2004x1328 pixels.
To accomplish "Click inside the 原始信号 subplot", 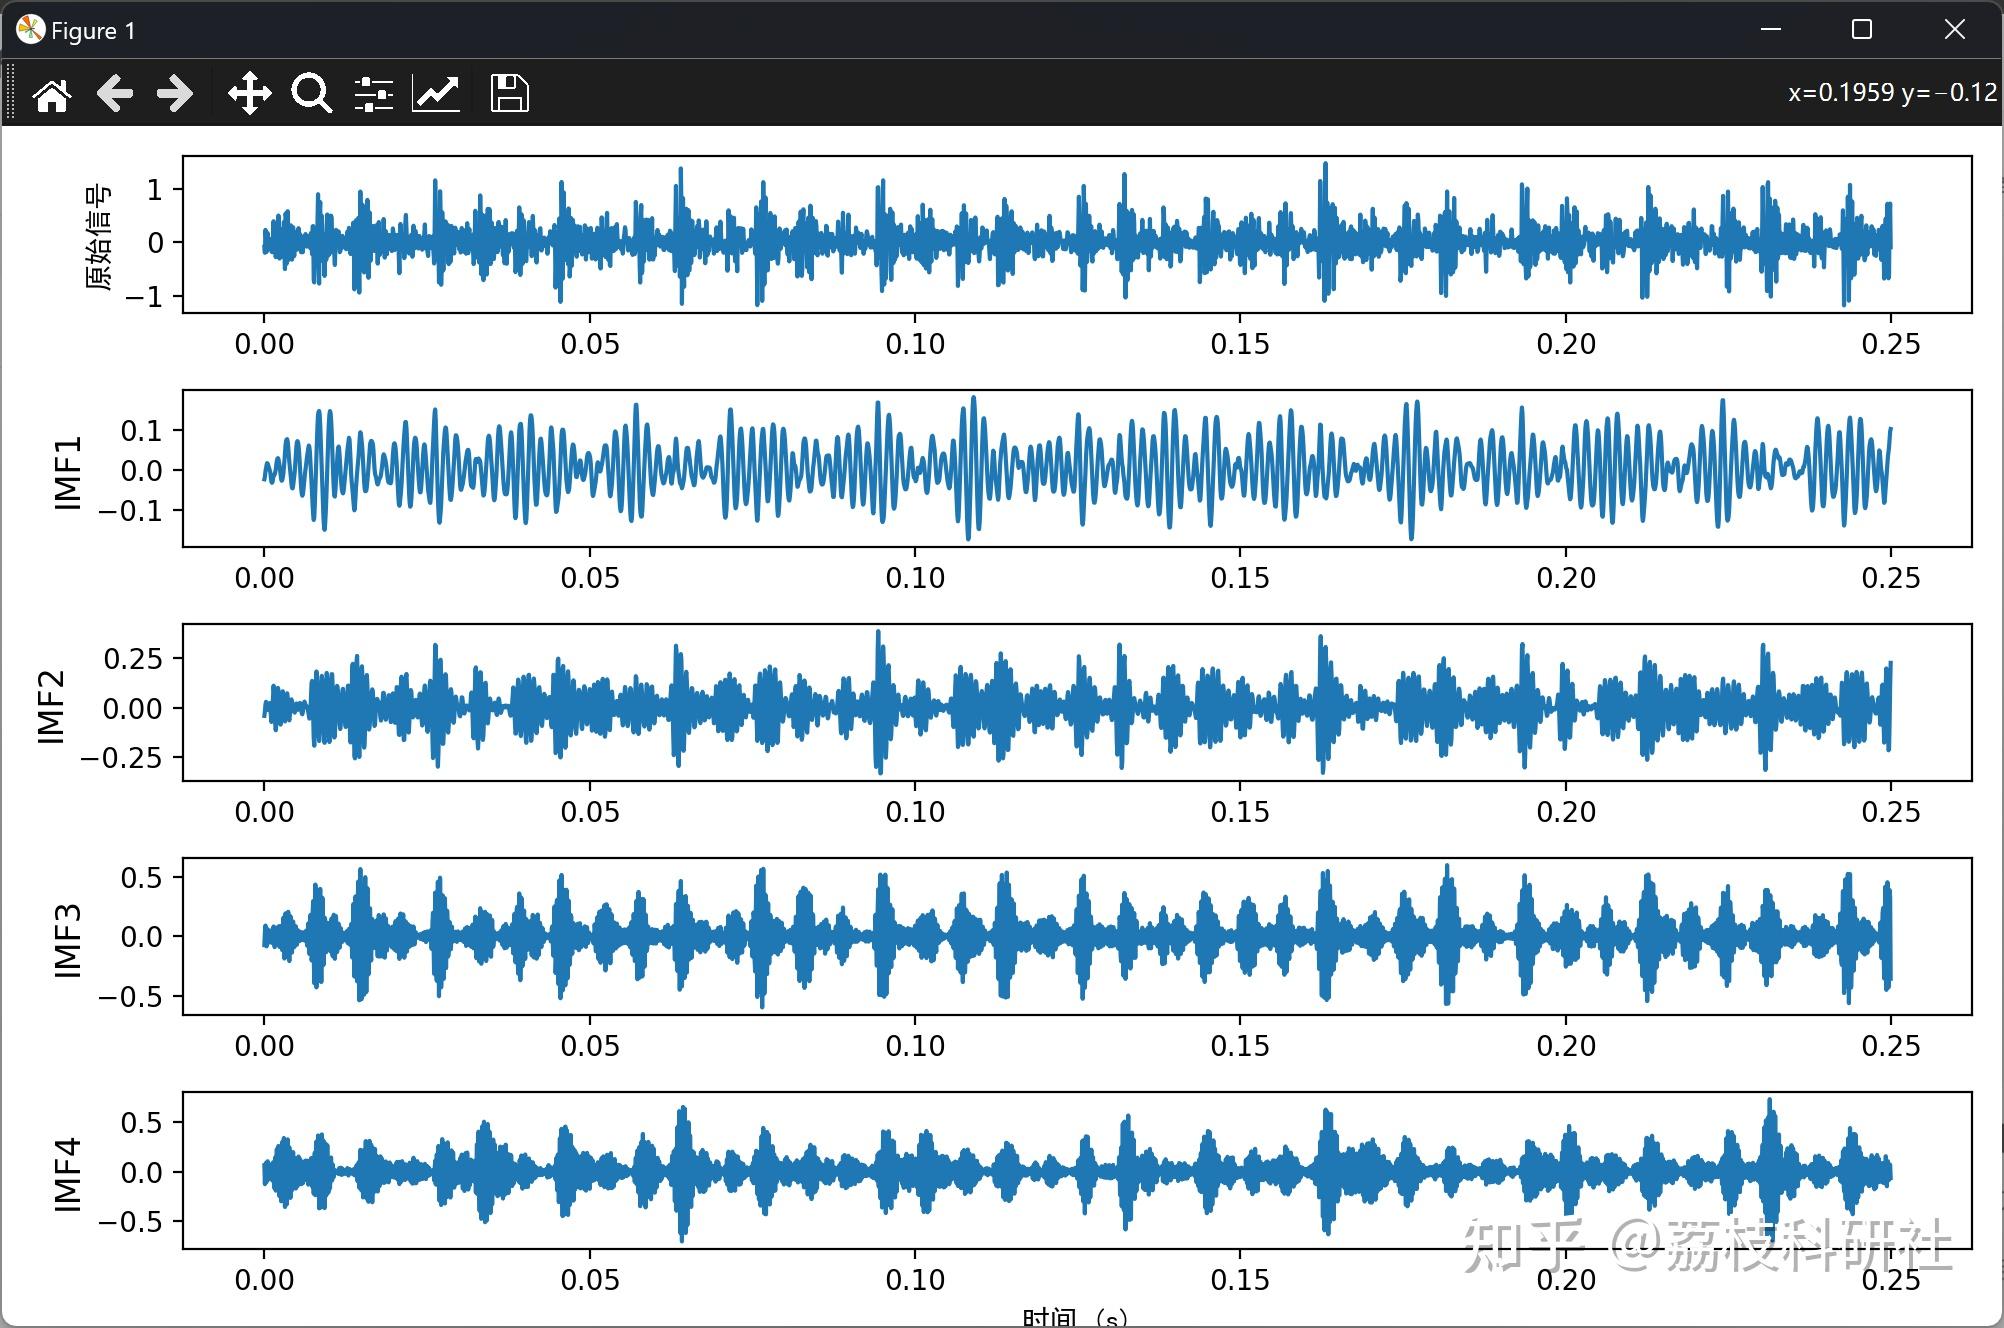I will coord(1076,235).
